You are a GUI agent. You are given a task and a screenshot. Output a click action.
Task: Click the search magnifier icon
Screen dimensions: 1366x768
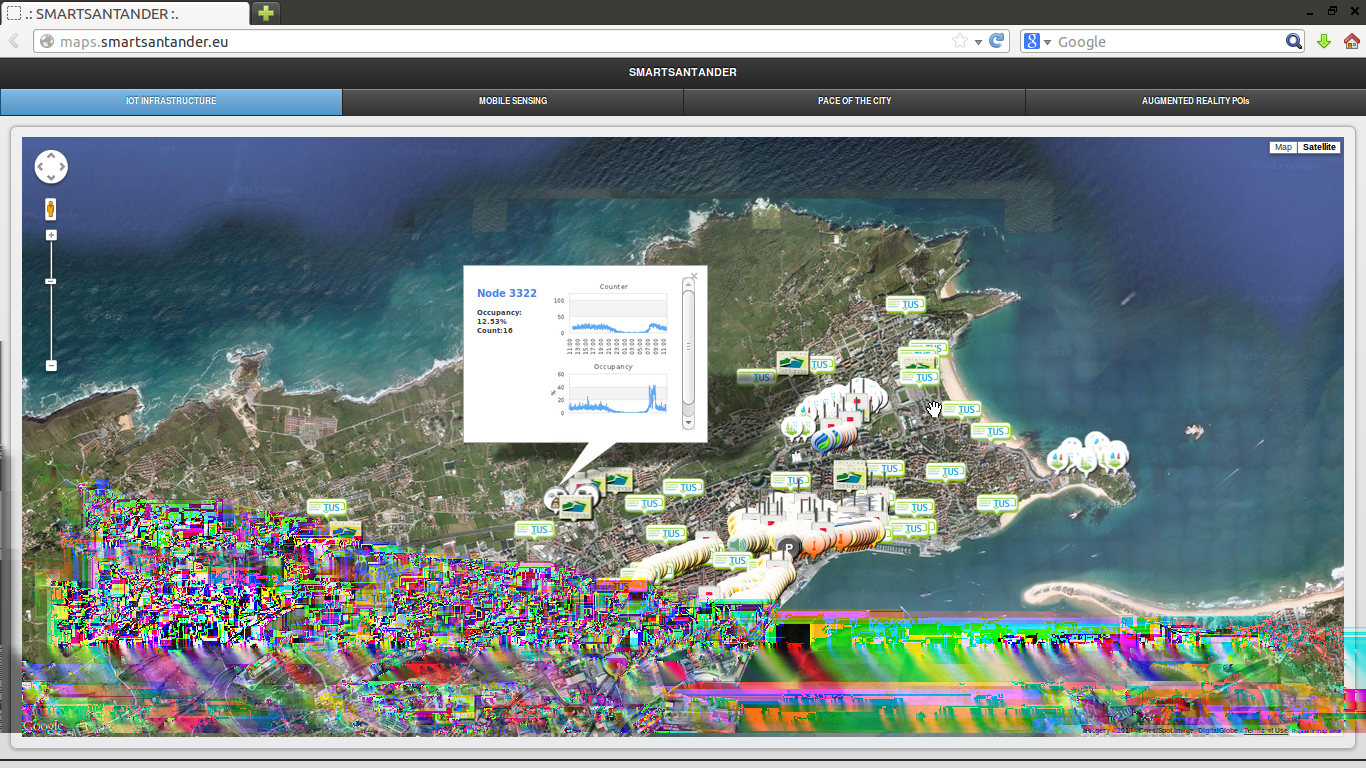click(x=1294, y=41)
